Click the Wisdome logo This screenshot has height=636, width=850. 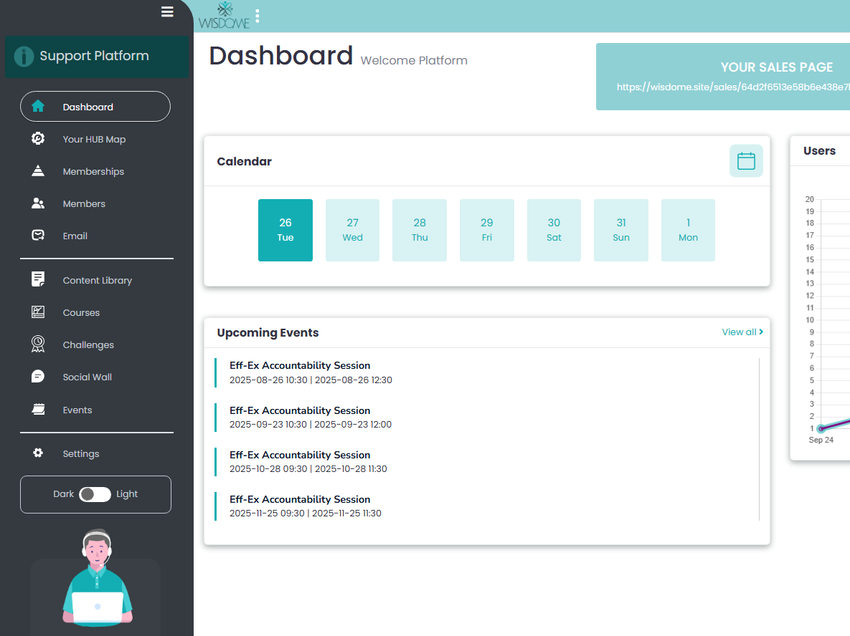(x=224, y=16)
